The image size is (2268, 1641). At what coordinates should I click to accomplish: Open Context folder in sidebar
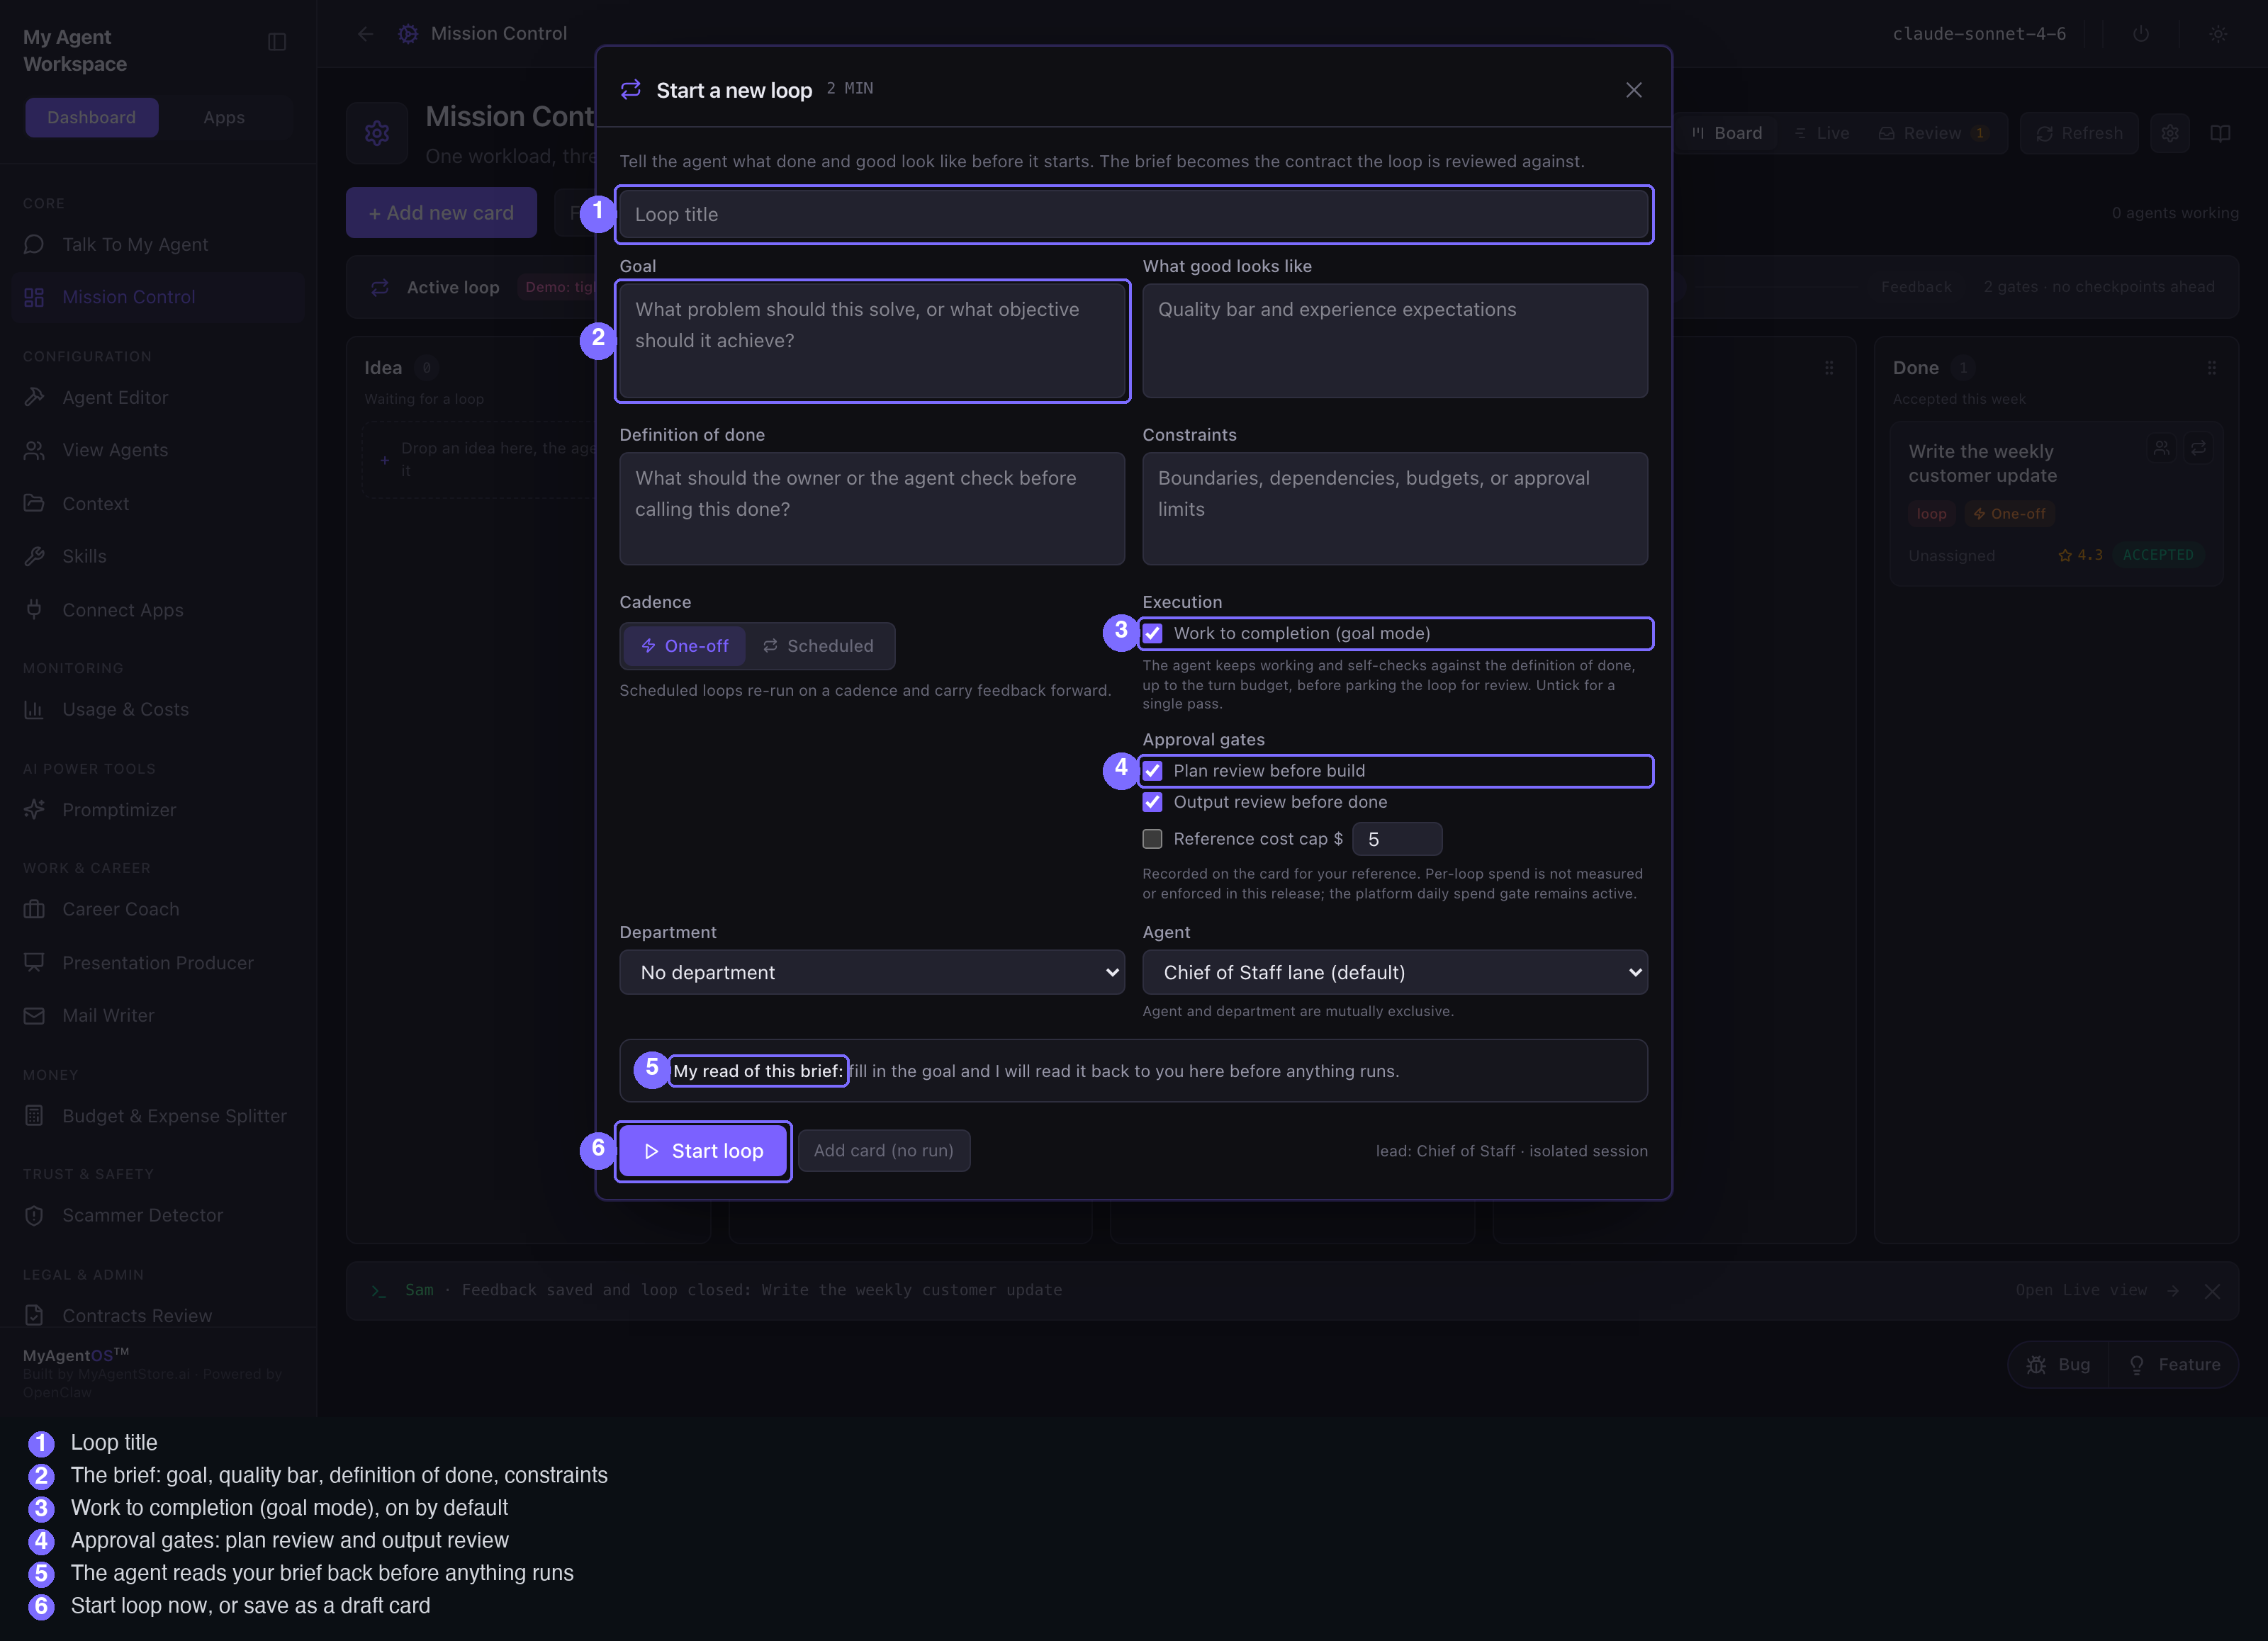coord(158,503)
